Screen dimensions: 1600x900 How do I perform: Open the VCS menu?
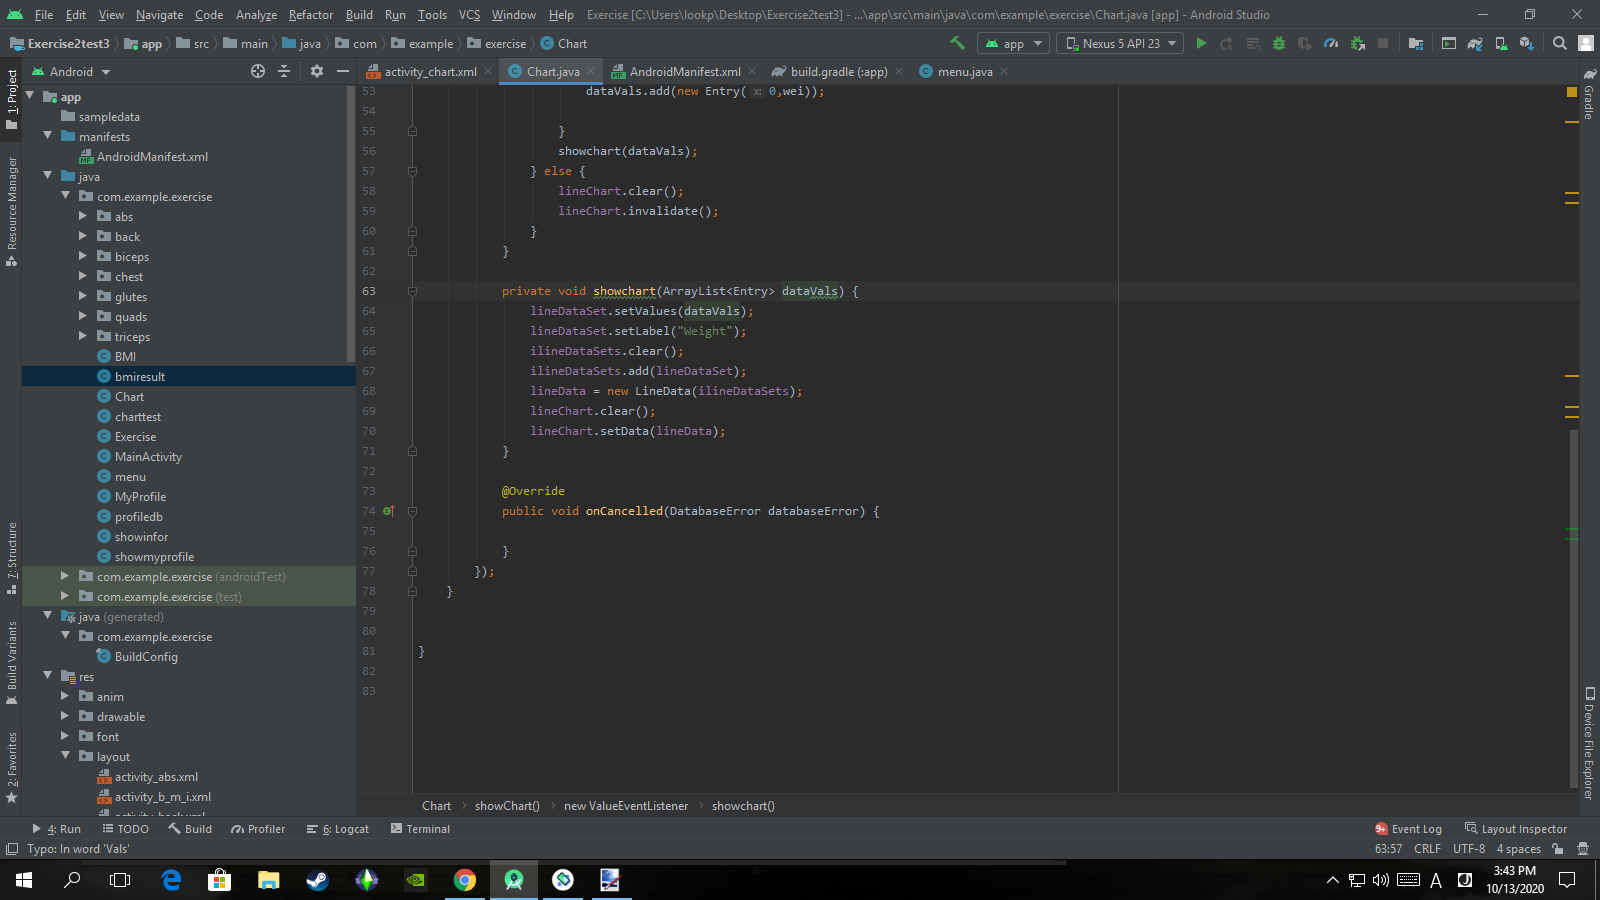coord(469,14)
